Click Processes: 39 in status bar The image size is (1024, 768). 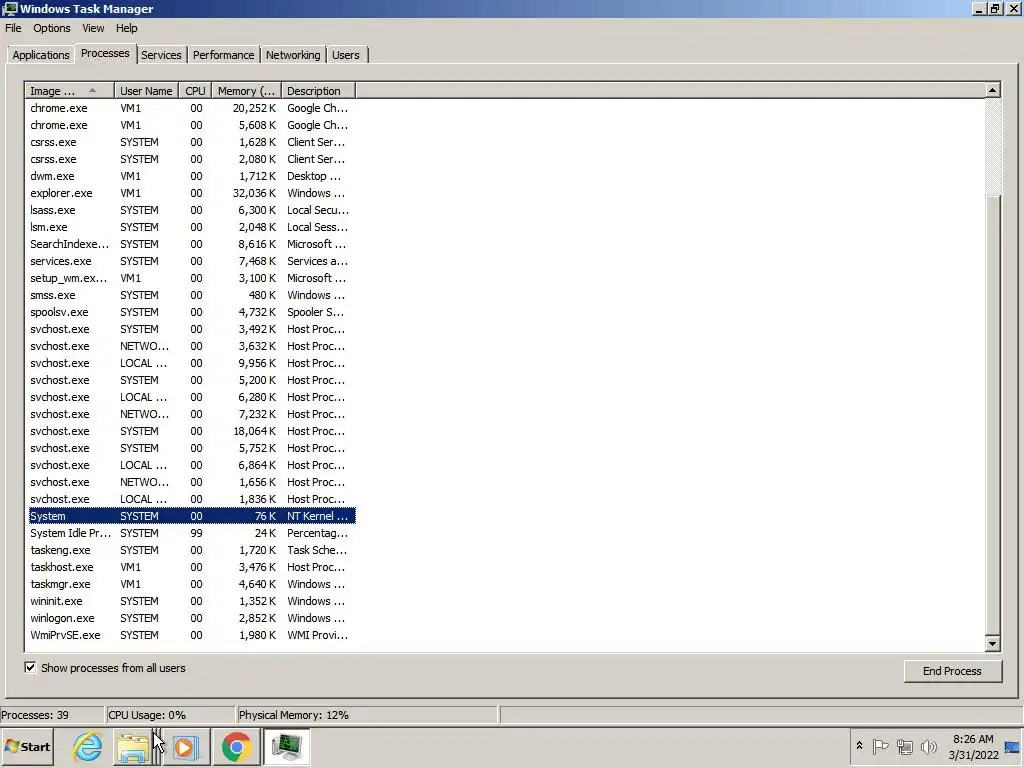[52, 715]
